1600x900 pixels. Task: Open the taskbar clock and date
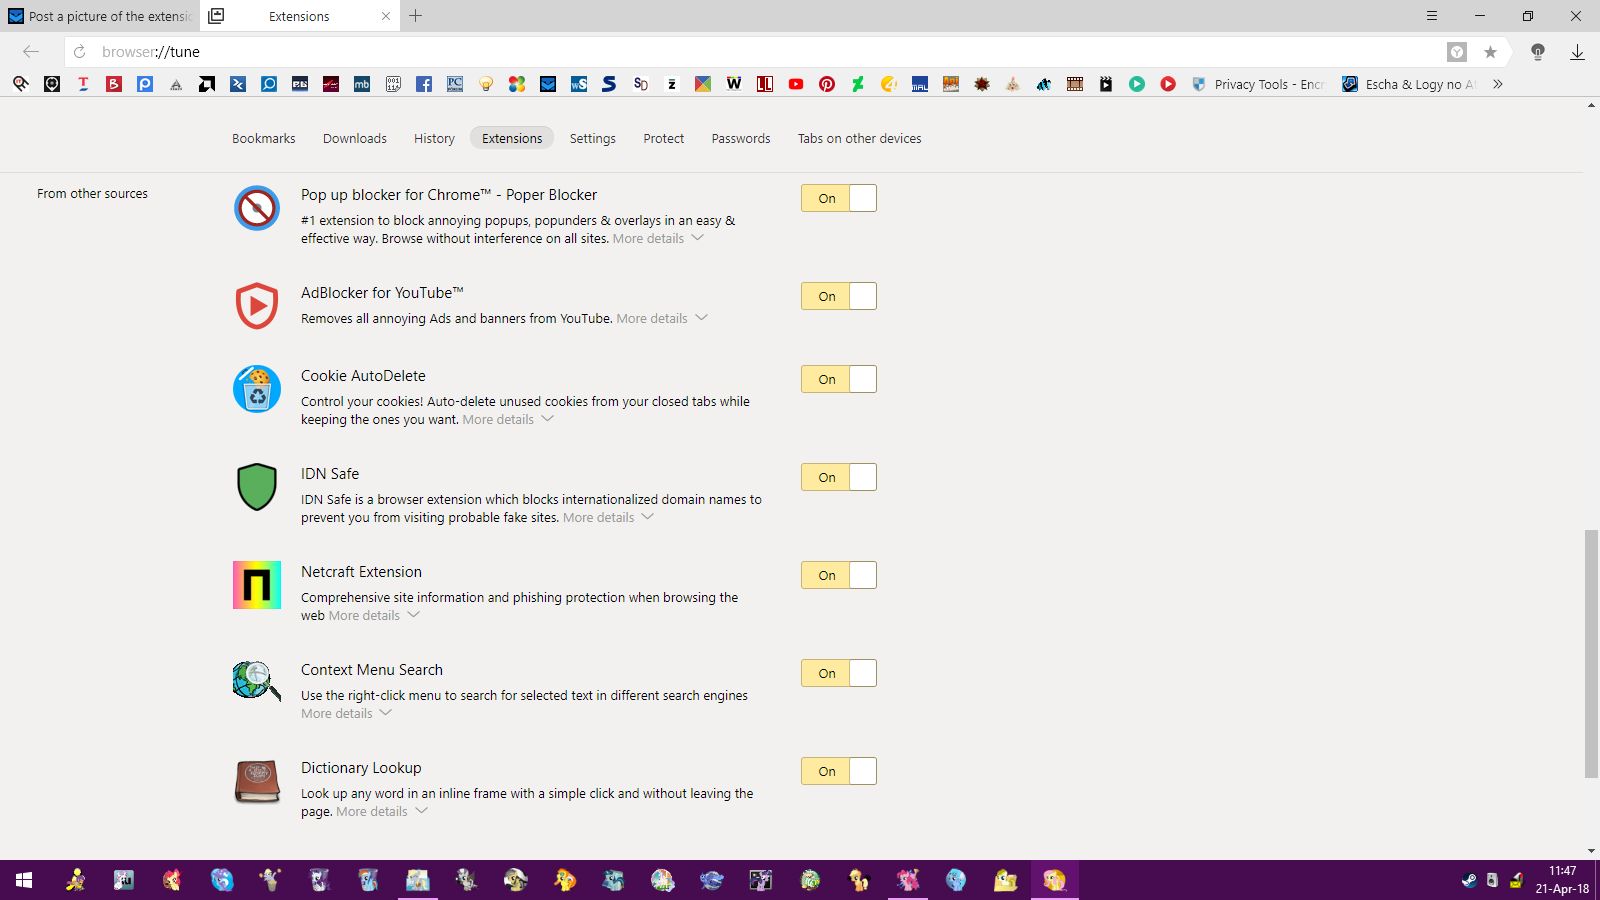tap(1562, 880)
